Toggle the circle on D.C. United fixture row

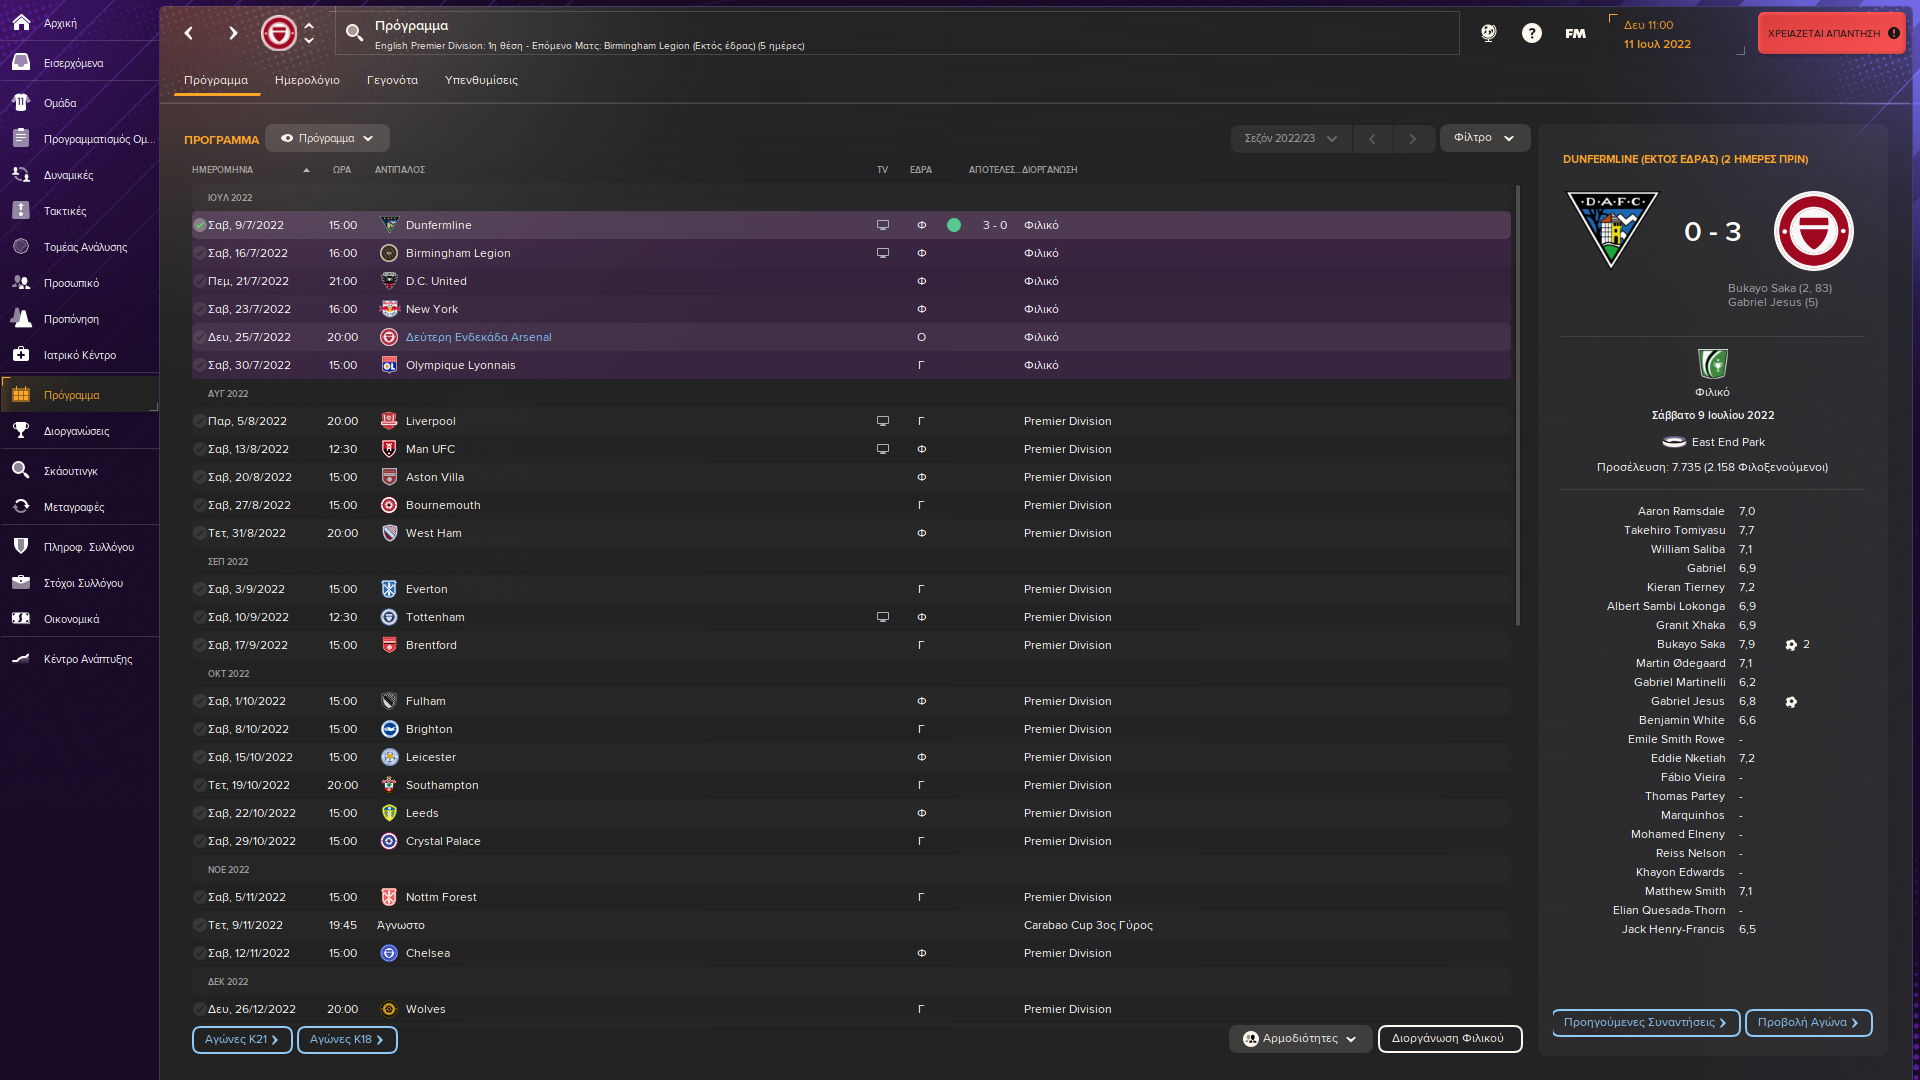[x=200, y=281]
